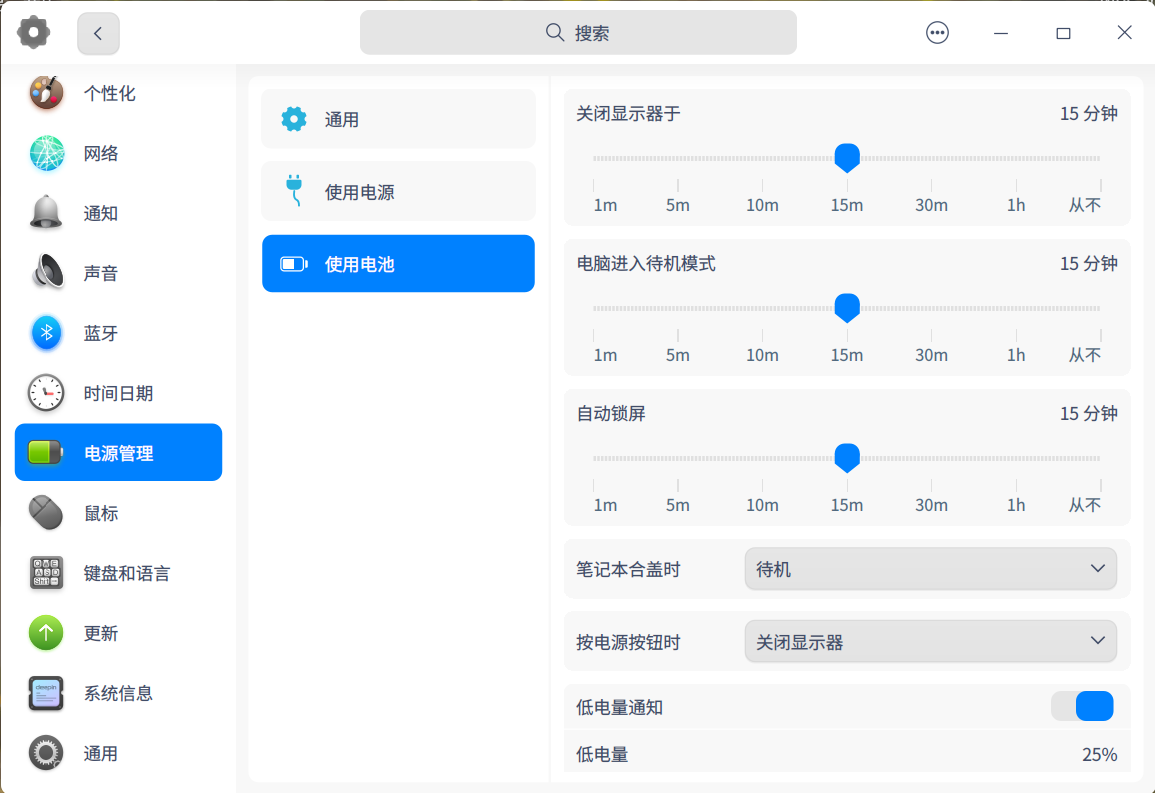
Task: Click the magnifier icon in search bar
Action: [555, 32]
